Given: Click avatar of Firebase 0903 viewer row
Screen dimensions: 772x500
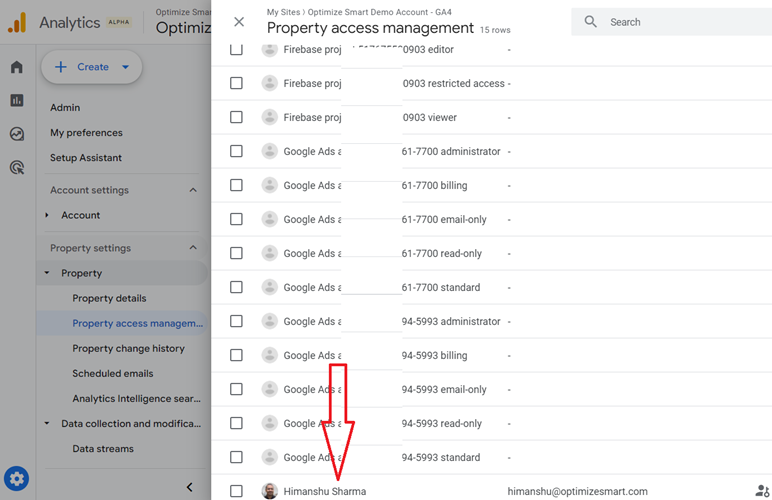Looking at the screenshot, I should 269,117.
